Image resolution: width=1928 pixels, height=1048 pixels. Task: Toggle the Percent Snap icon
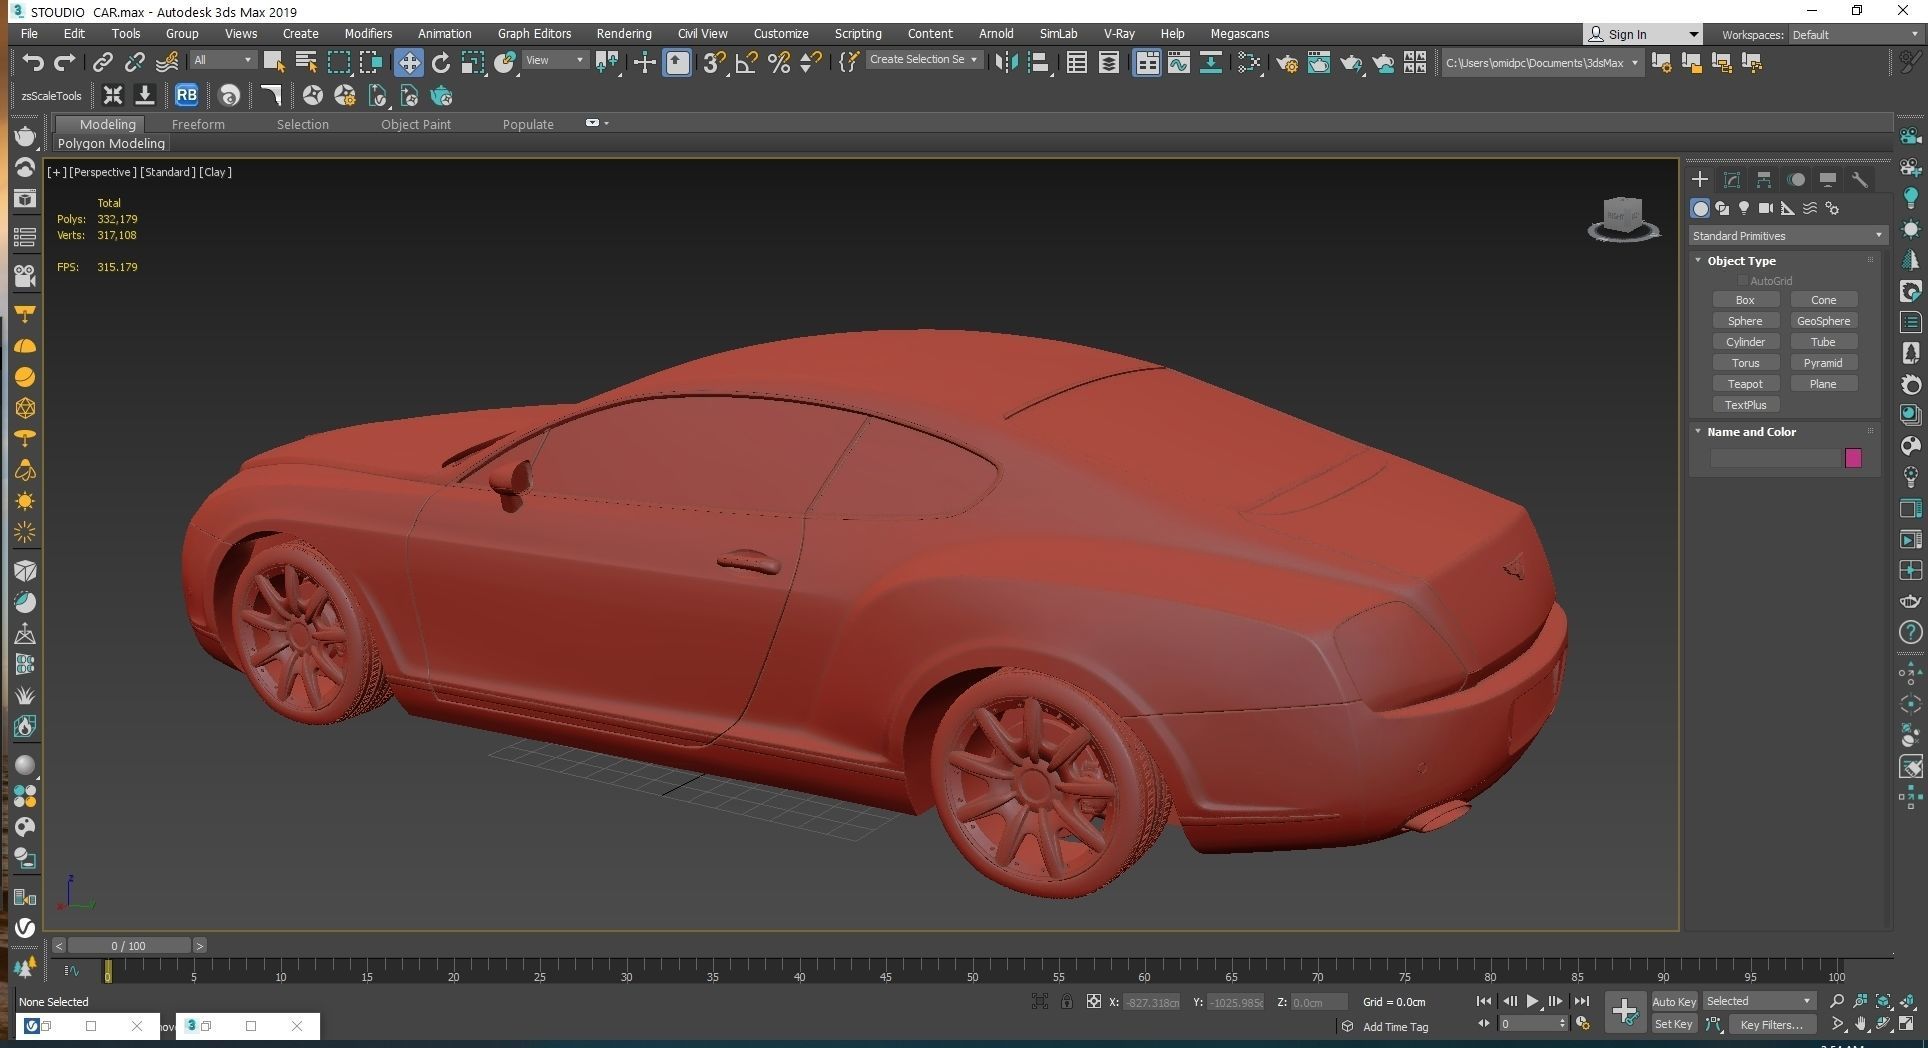tap(779, 63)
